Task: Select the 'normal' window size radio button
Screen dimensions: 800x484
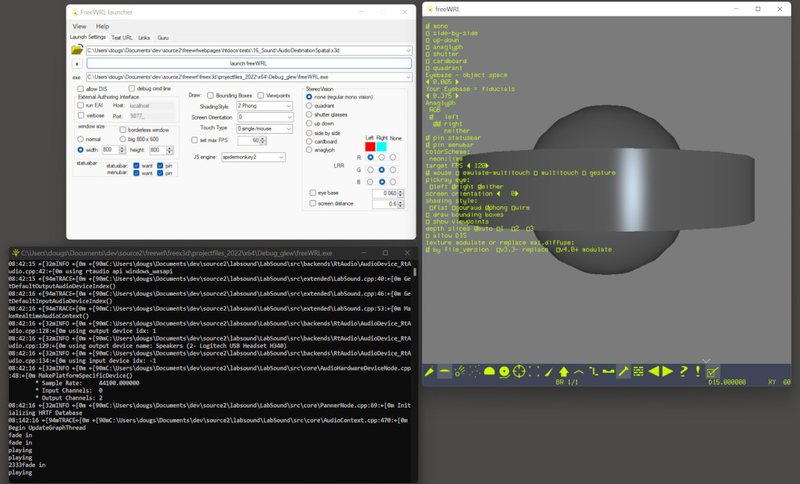Action: click(x=81, y=139)
